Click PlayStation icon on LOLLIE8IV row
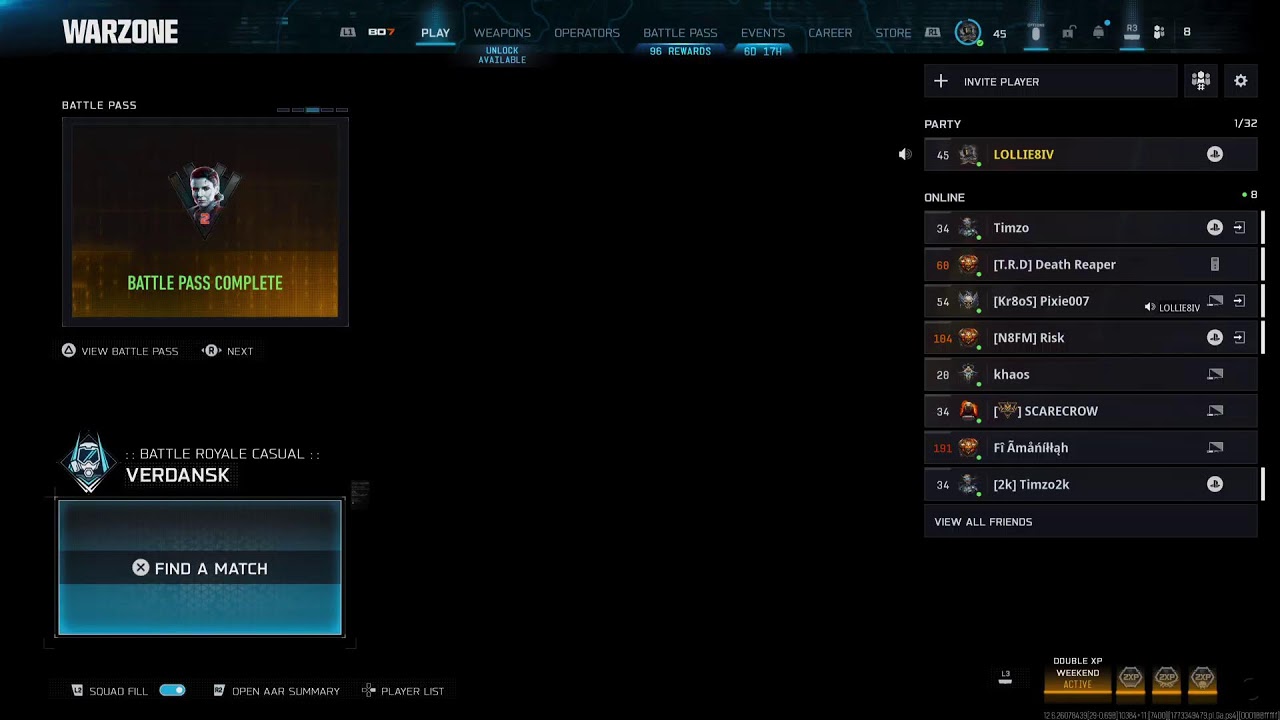1280x720 pixels. (x=1215, y=154)
